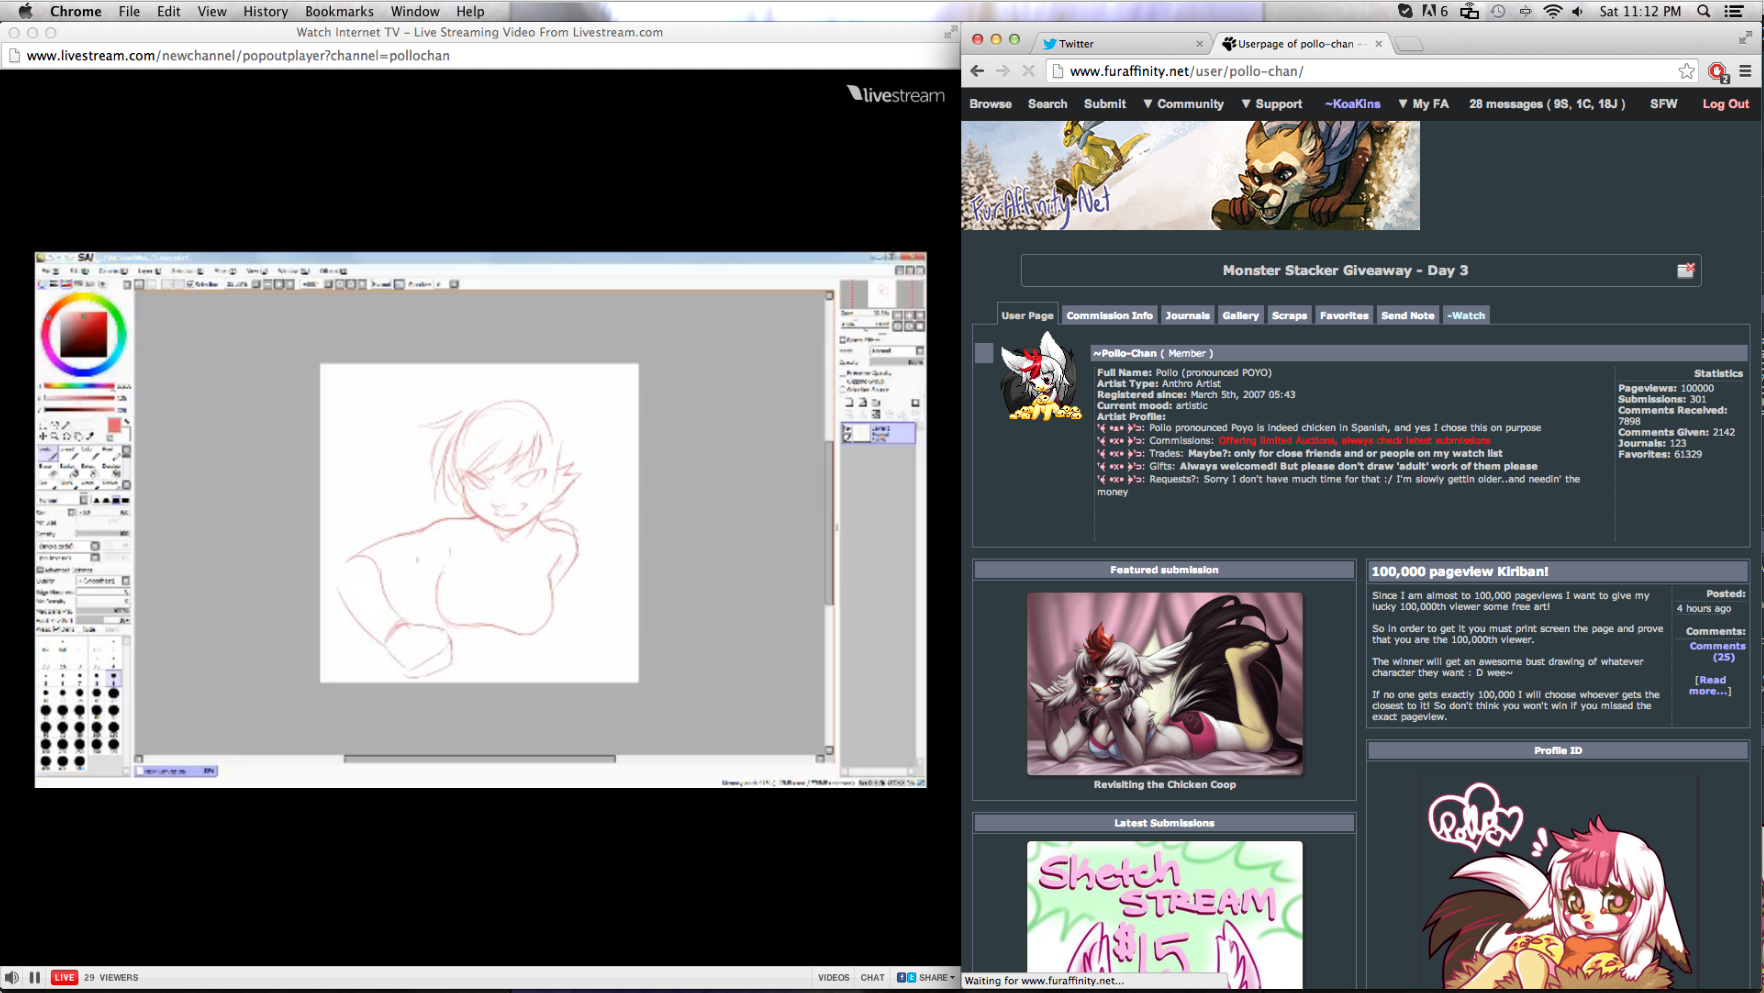This screenshot has height=993, width=1764.
Task: Open the Notification Center list icon
Action: [1735, 11]
